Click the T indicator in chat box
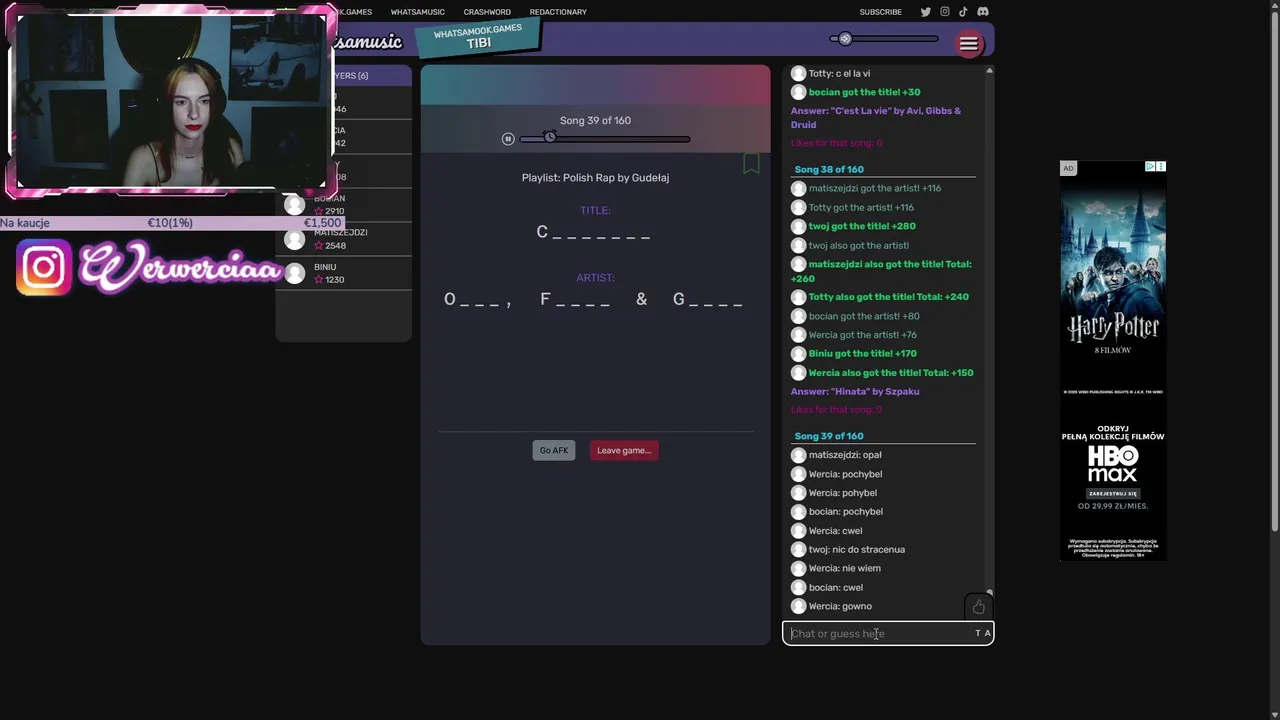Image resolution: width=1280 pixels, height=720 pixels. [978, 633]
